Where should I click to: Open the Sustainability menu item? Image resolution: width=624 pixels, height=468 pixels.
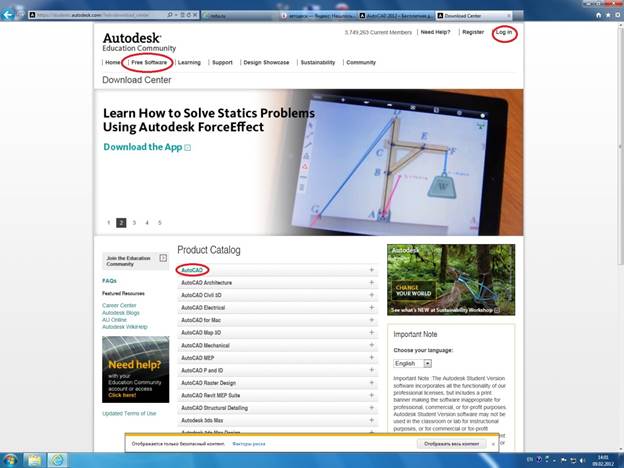318,62
